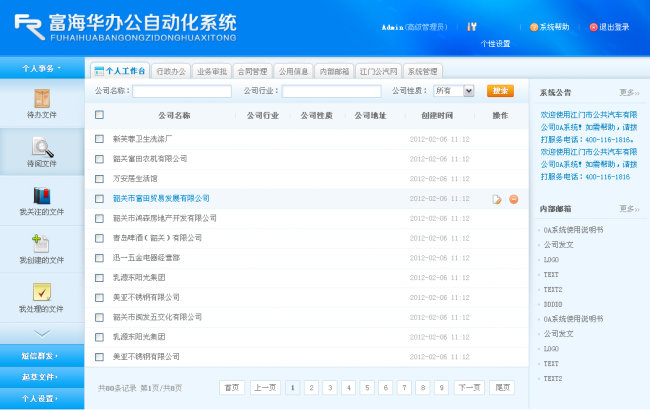Expand the 短信群发 sidebar section
The height and width of the screenshot is (410, 650).
[42, 356]
